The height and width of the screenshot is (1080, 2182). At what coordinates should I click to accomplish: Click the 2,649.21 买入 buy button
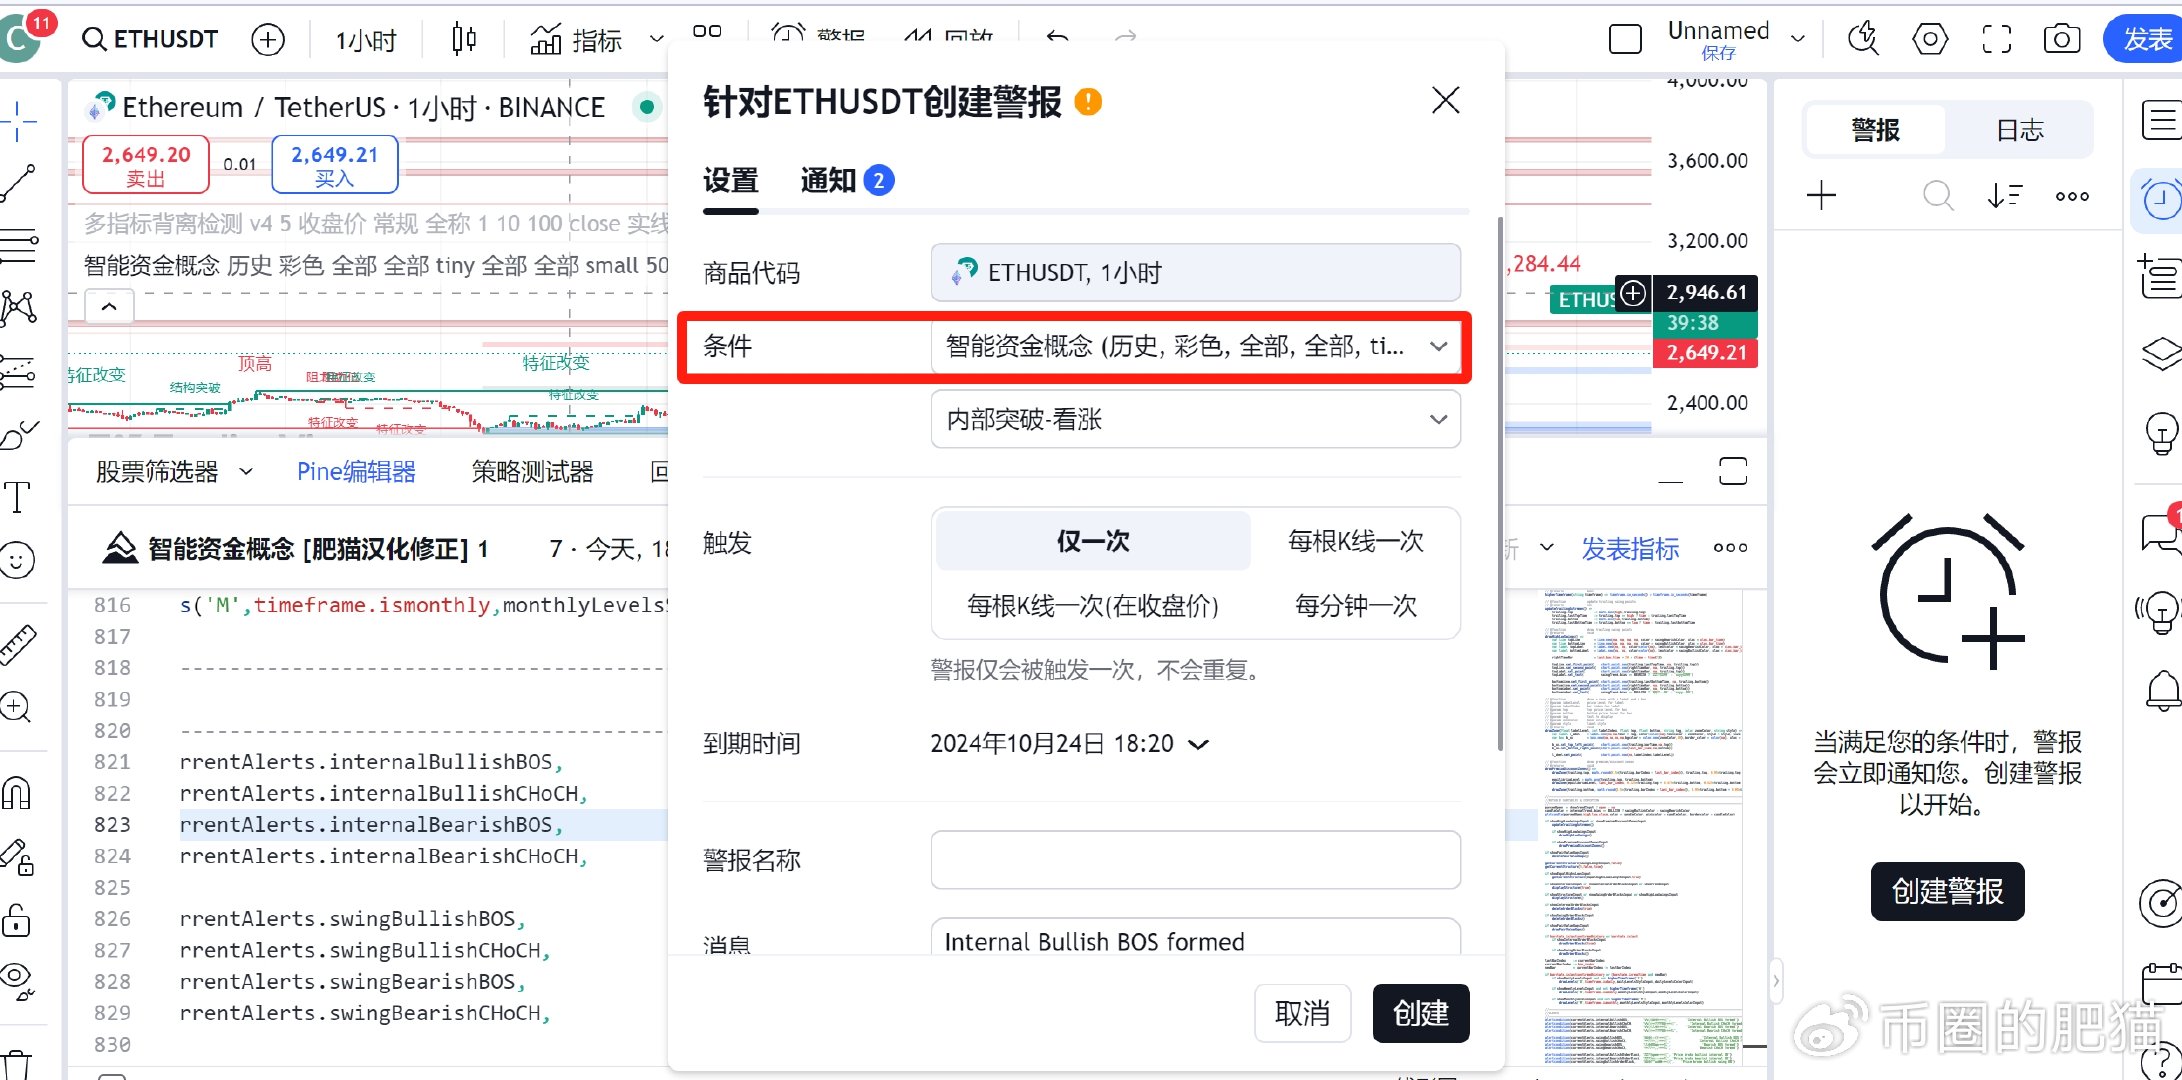(335, 165)
